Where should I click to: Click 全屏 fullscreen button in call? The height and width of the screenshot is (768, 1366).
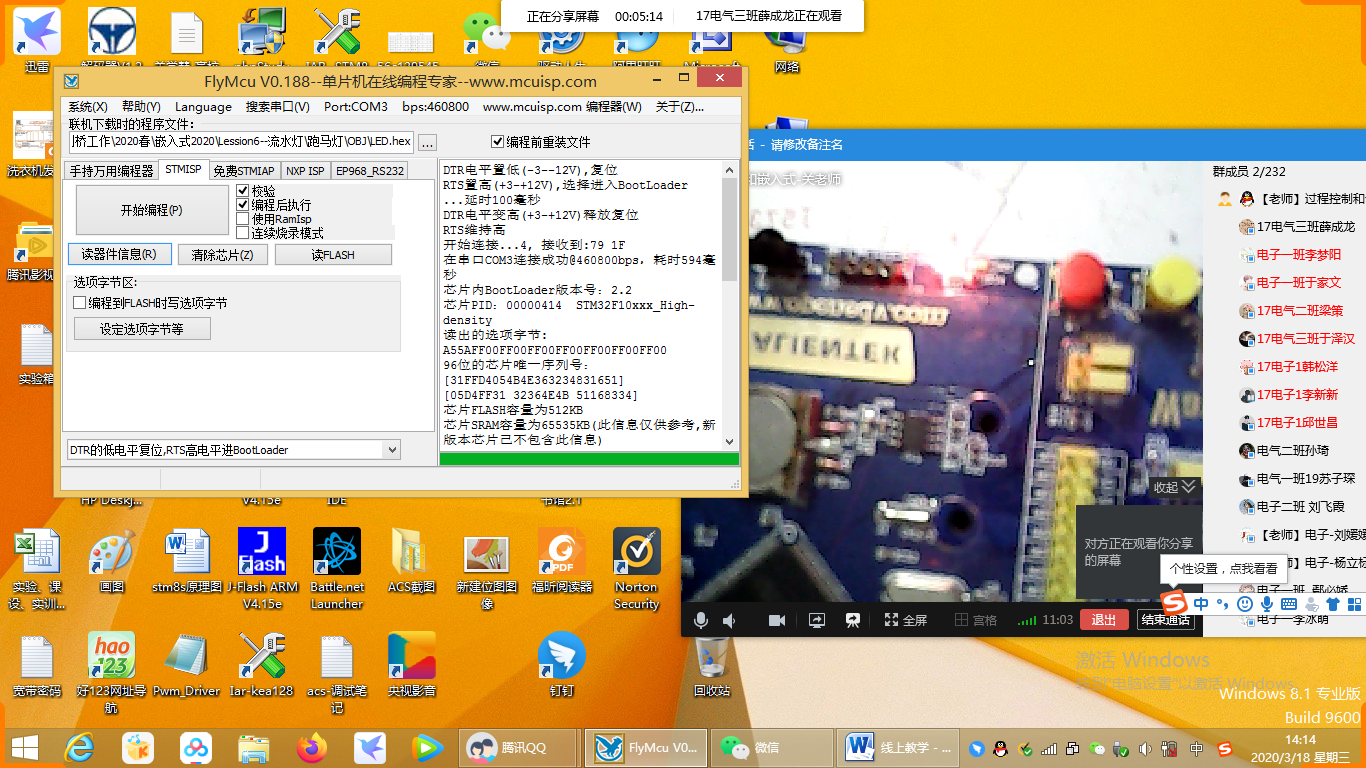tap(905, 620)
